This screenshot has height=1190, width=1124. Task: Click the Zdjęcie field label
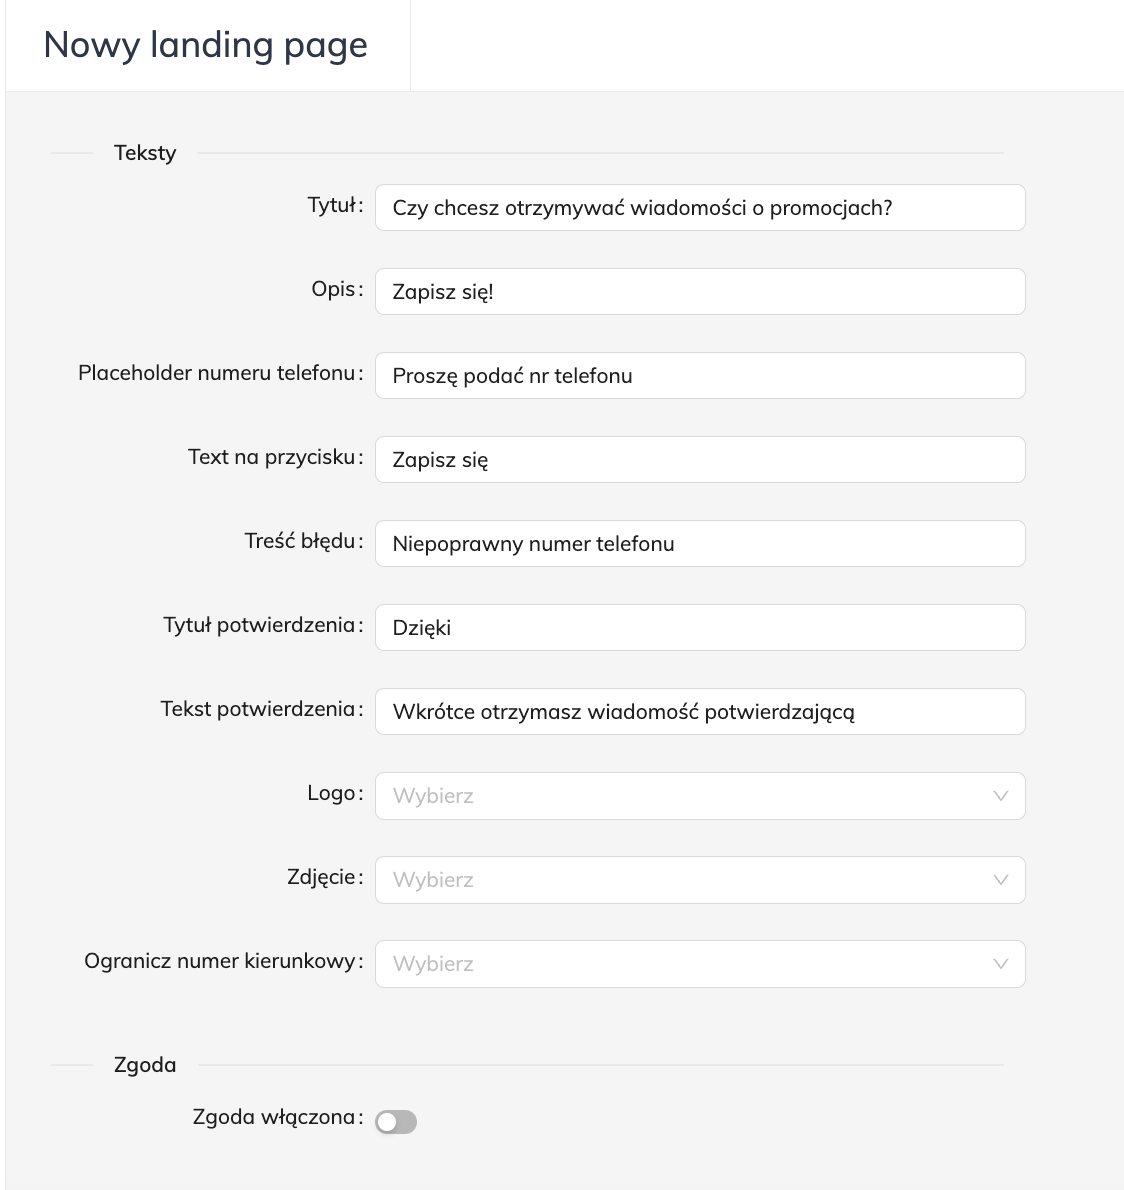(321, 877)
